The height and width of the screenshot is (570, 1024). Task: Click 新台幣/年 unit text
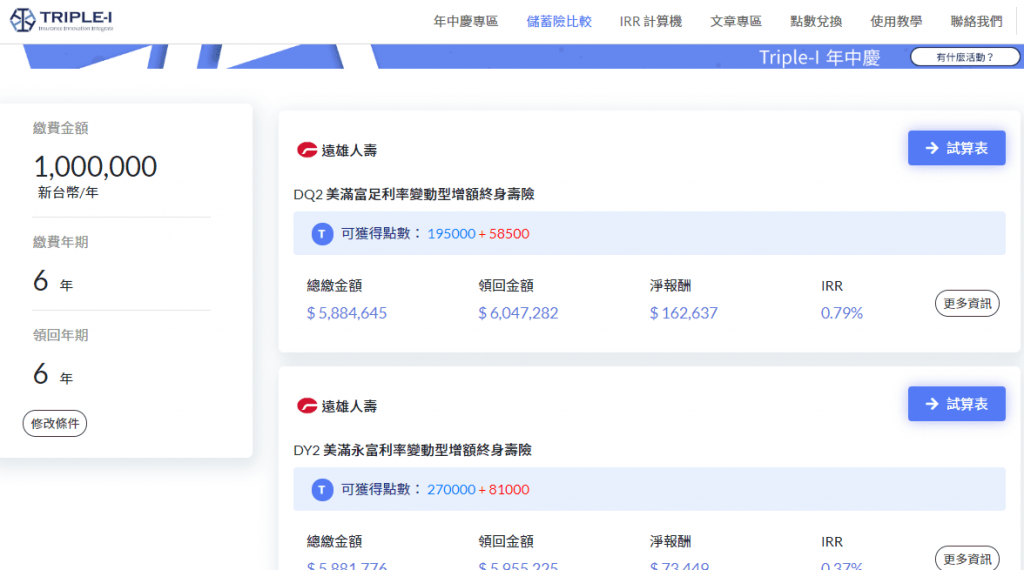pos(68,193)
